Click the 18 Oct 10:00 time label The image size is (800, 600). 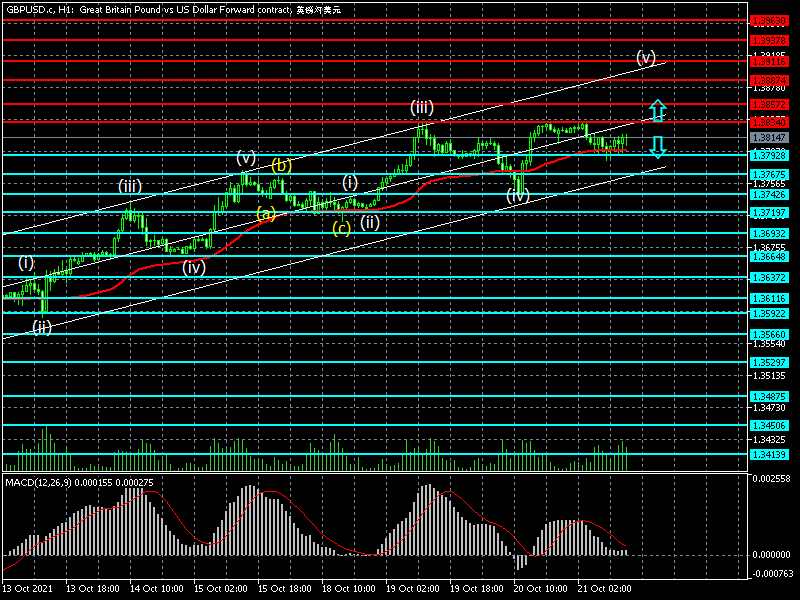(x=348, y=590)
